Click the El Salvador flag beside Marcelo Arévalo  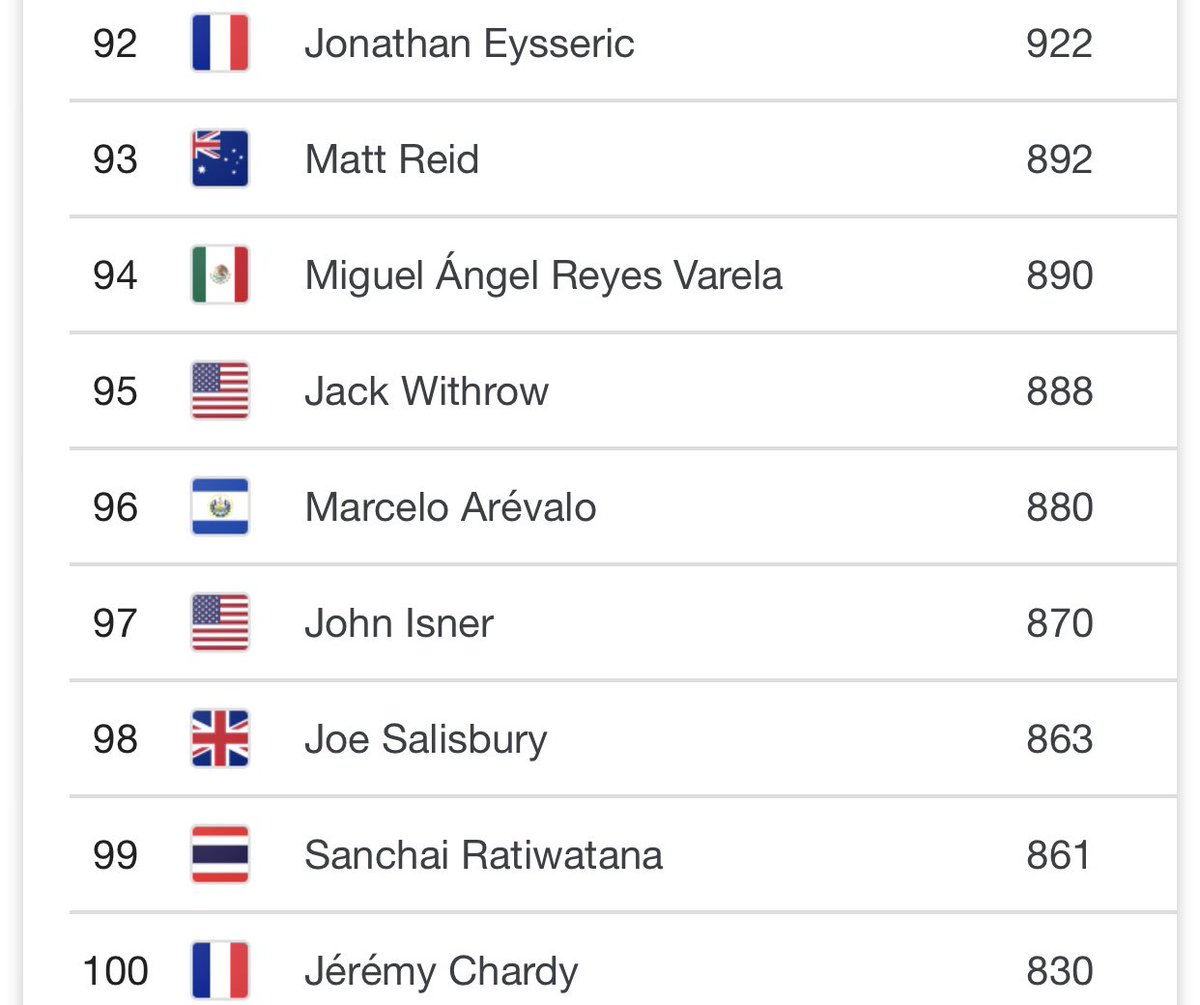point(220,507)
